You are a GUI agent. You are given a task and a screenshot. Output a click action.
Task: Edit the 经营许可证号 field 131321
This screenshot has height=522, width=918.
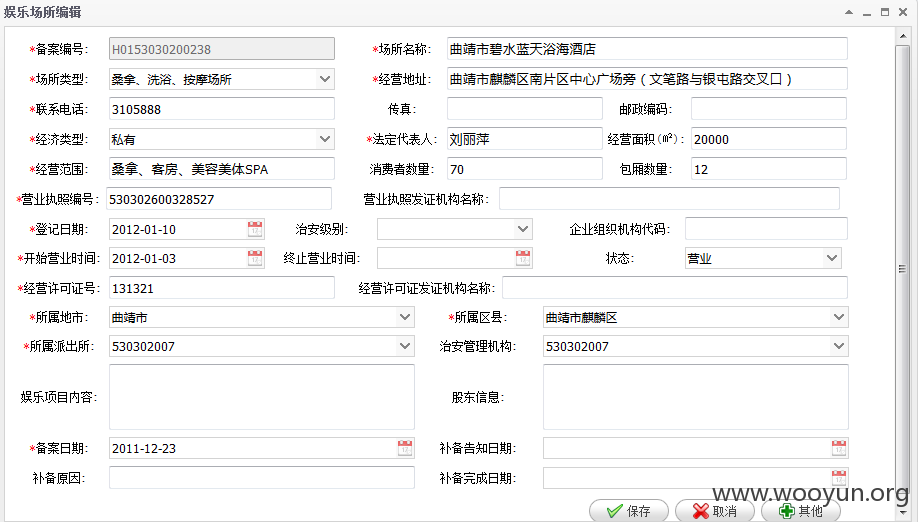click(x=222, y=288)
